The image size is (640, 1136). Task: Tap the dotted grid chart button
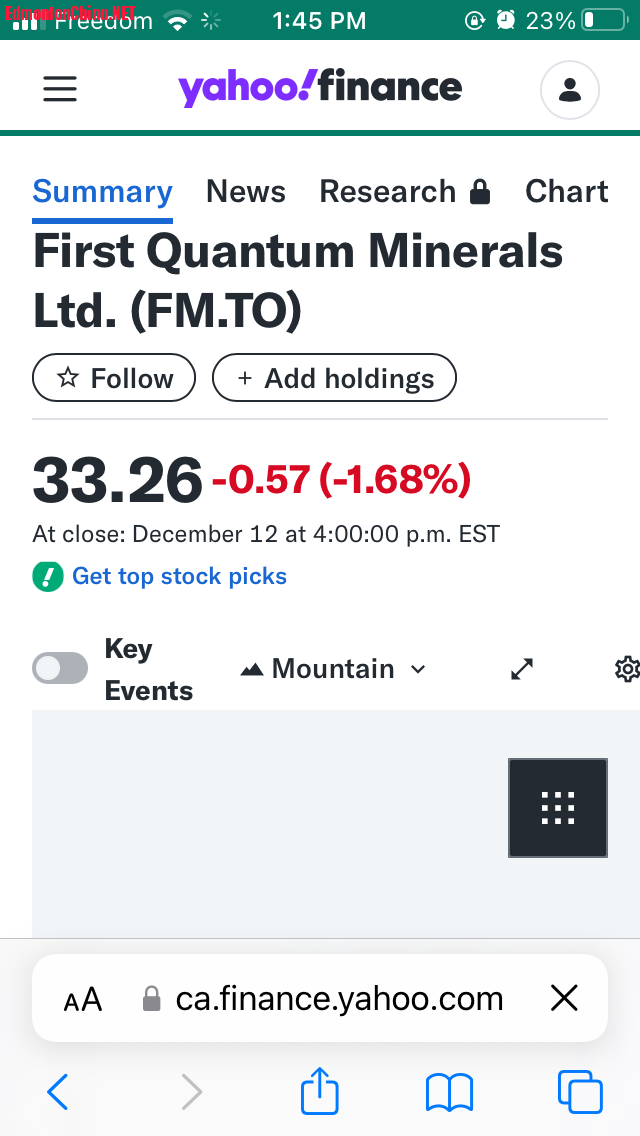click(x=557, y=807)
